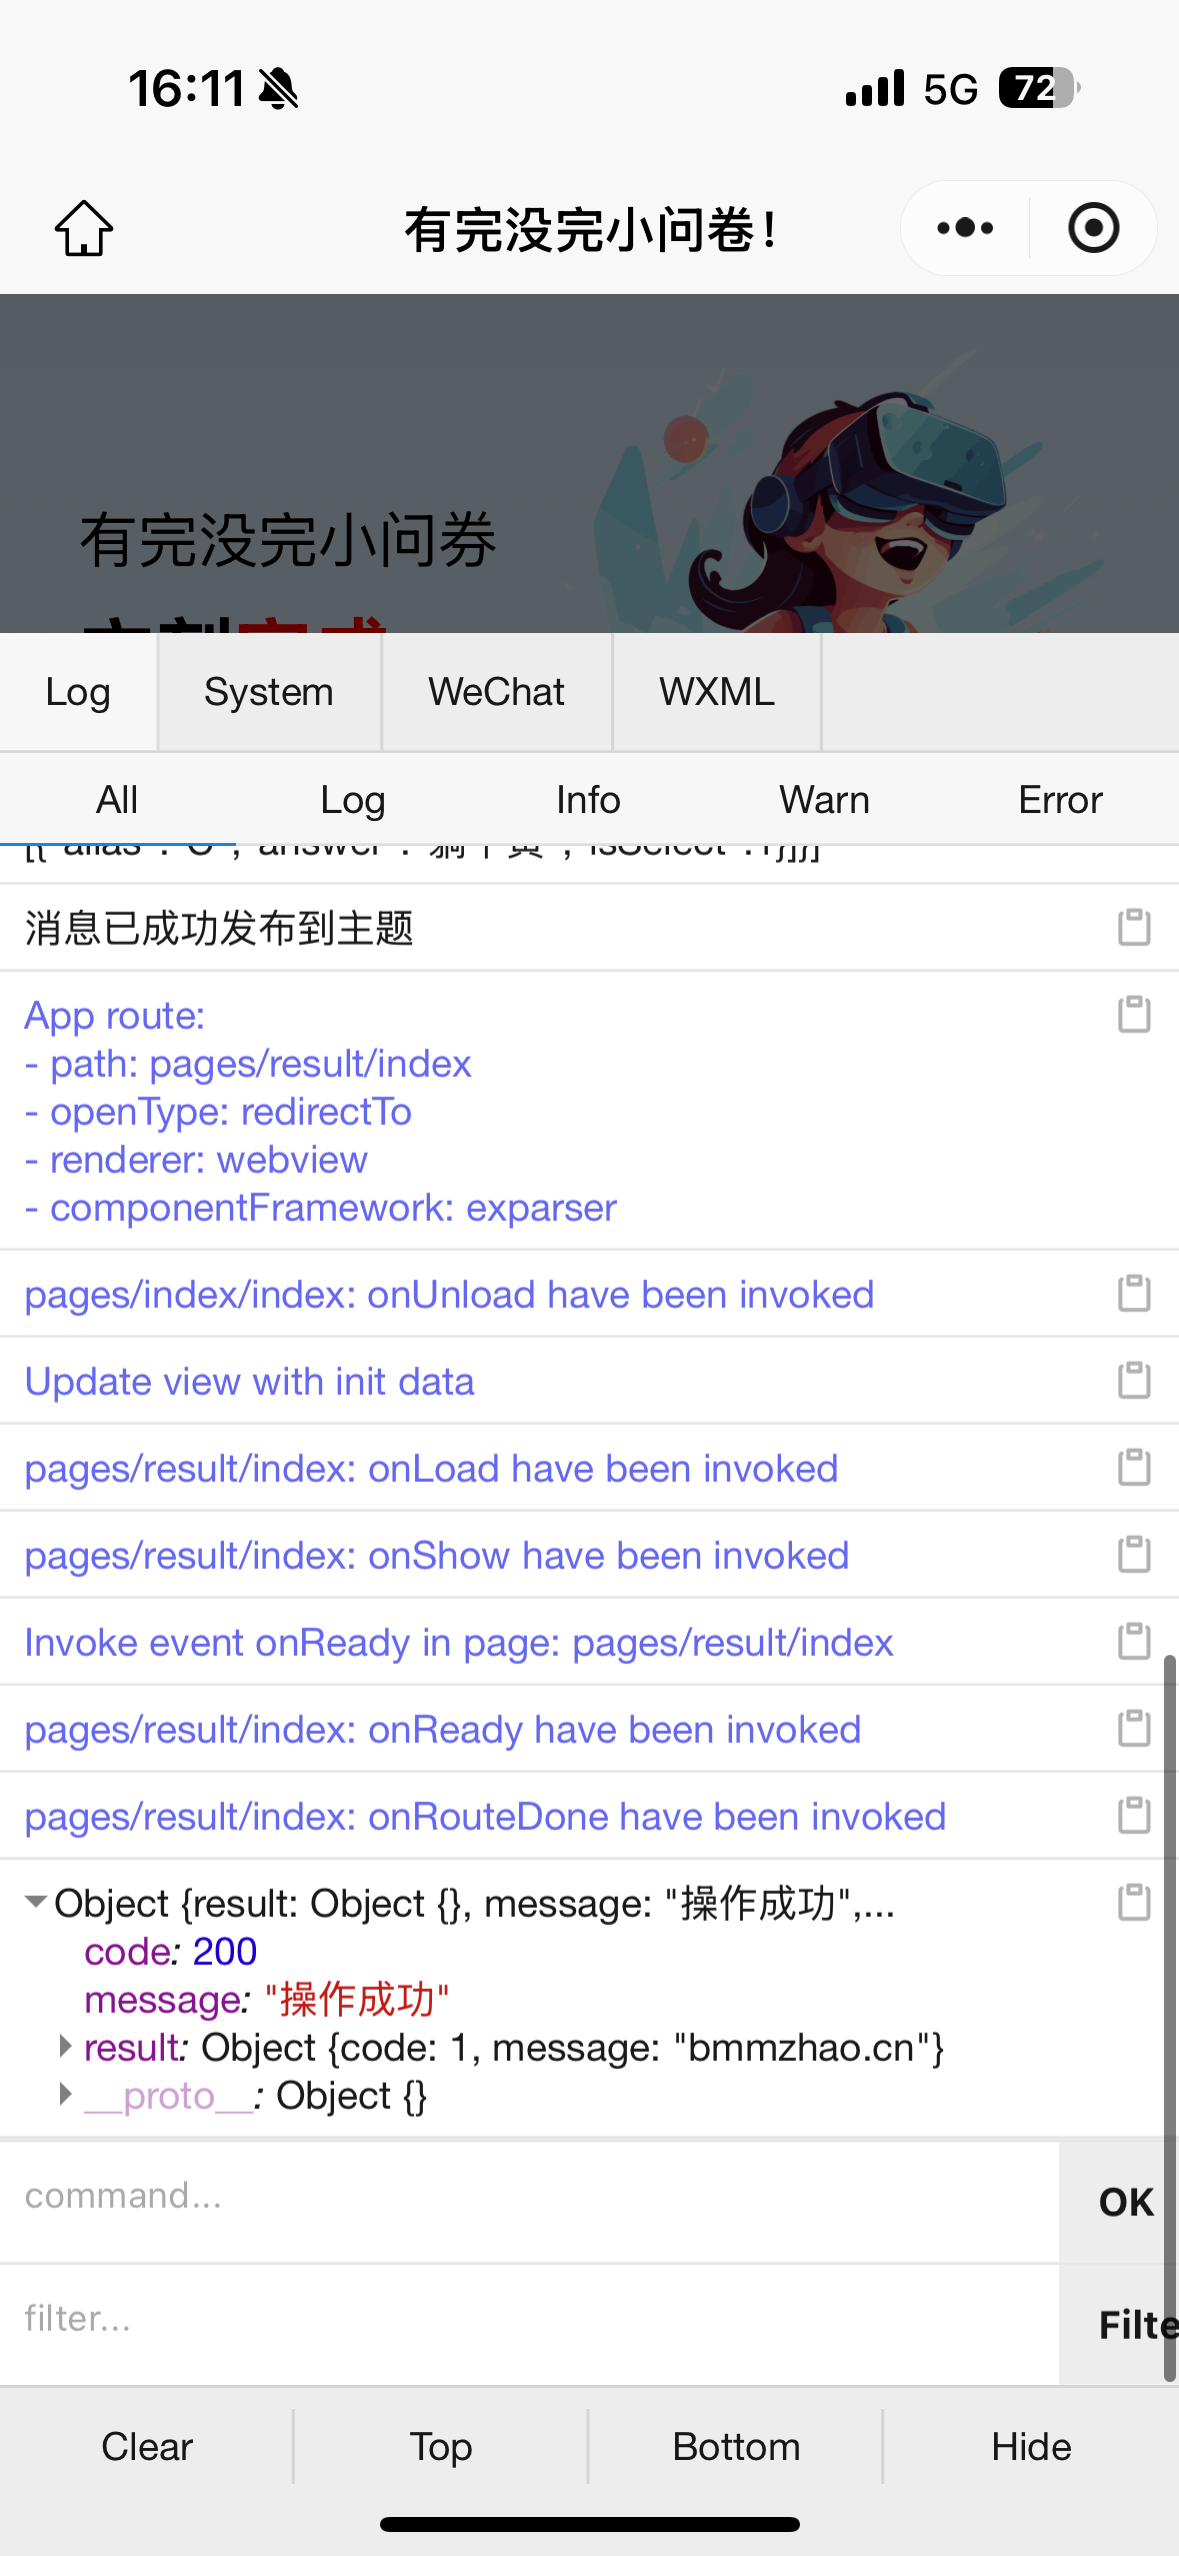Viewport: 1179px width, 2556px height.
Task: Copy the 消息已成功发布到主题 log entry
Action: tap(1134, 927)
